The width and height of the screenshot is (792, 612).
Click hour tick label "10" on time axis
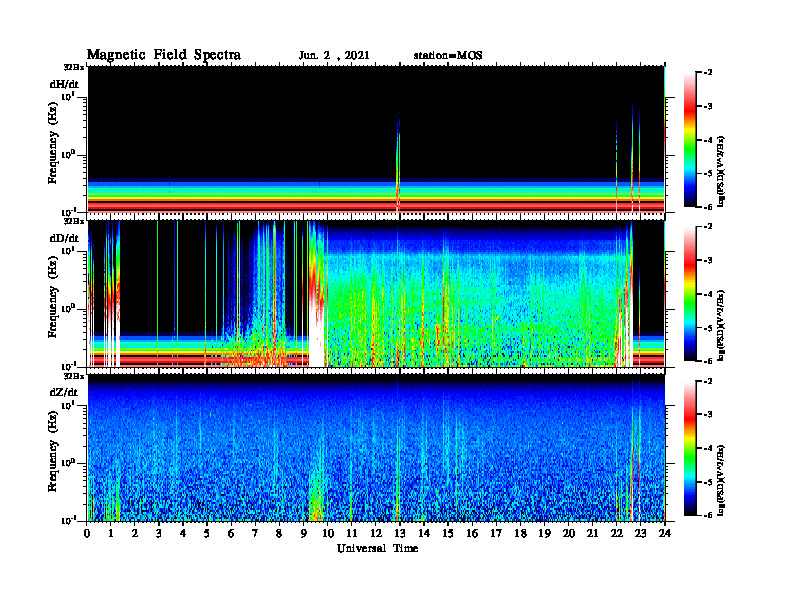(328, 533)
